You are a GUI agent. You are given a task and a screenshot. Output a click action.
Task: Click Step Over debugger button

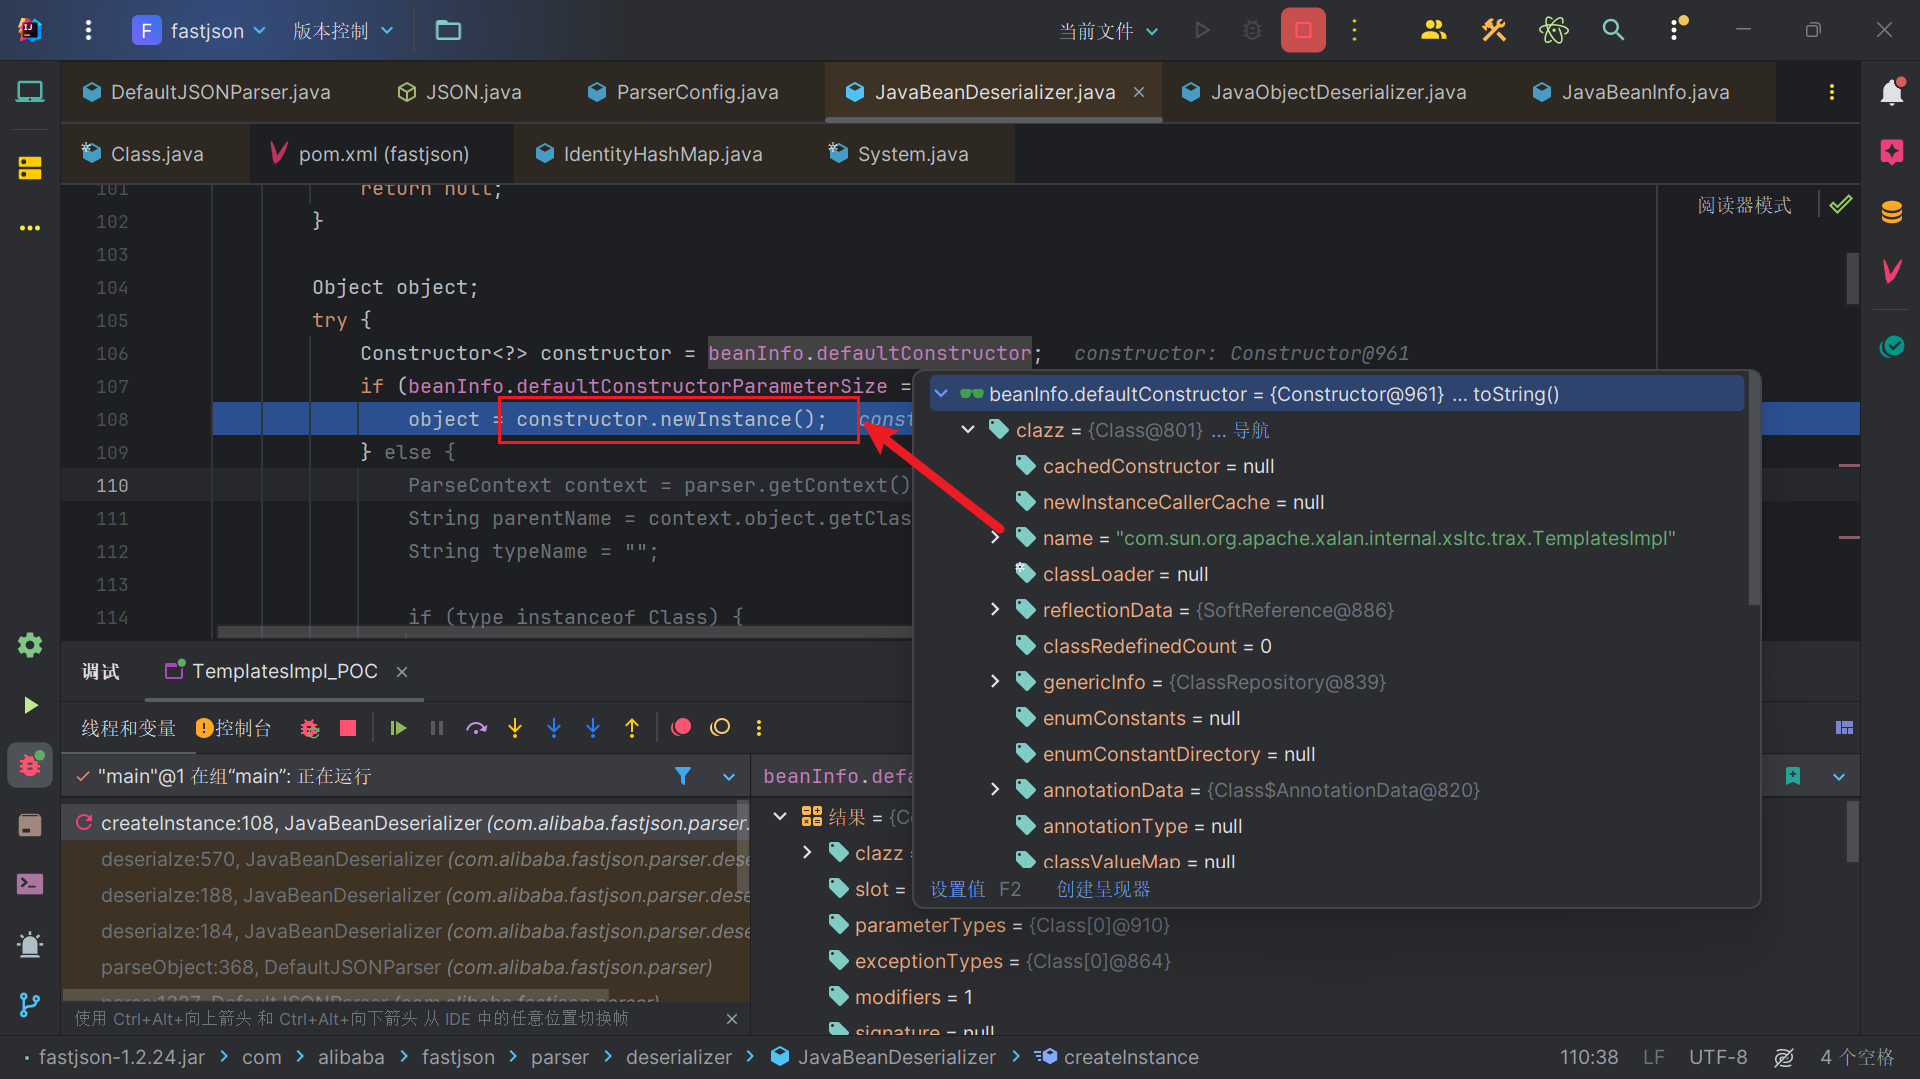click(x=476, y=728)
